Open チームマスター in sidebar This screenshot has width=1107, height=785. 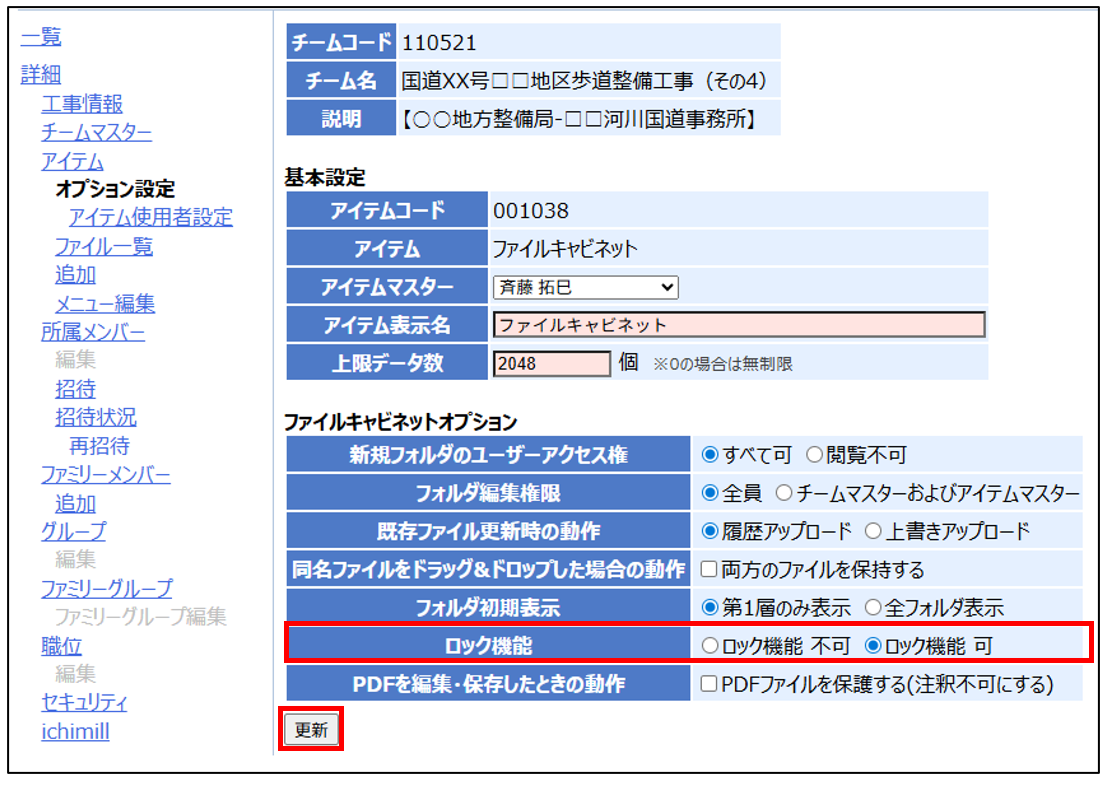(x=96, y=132)
